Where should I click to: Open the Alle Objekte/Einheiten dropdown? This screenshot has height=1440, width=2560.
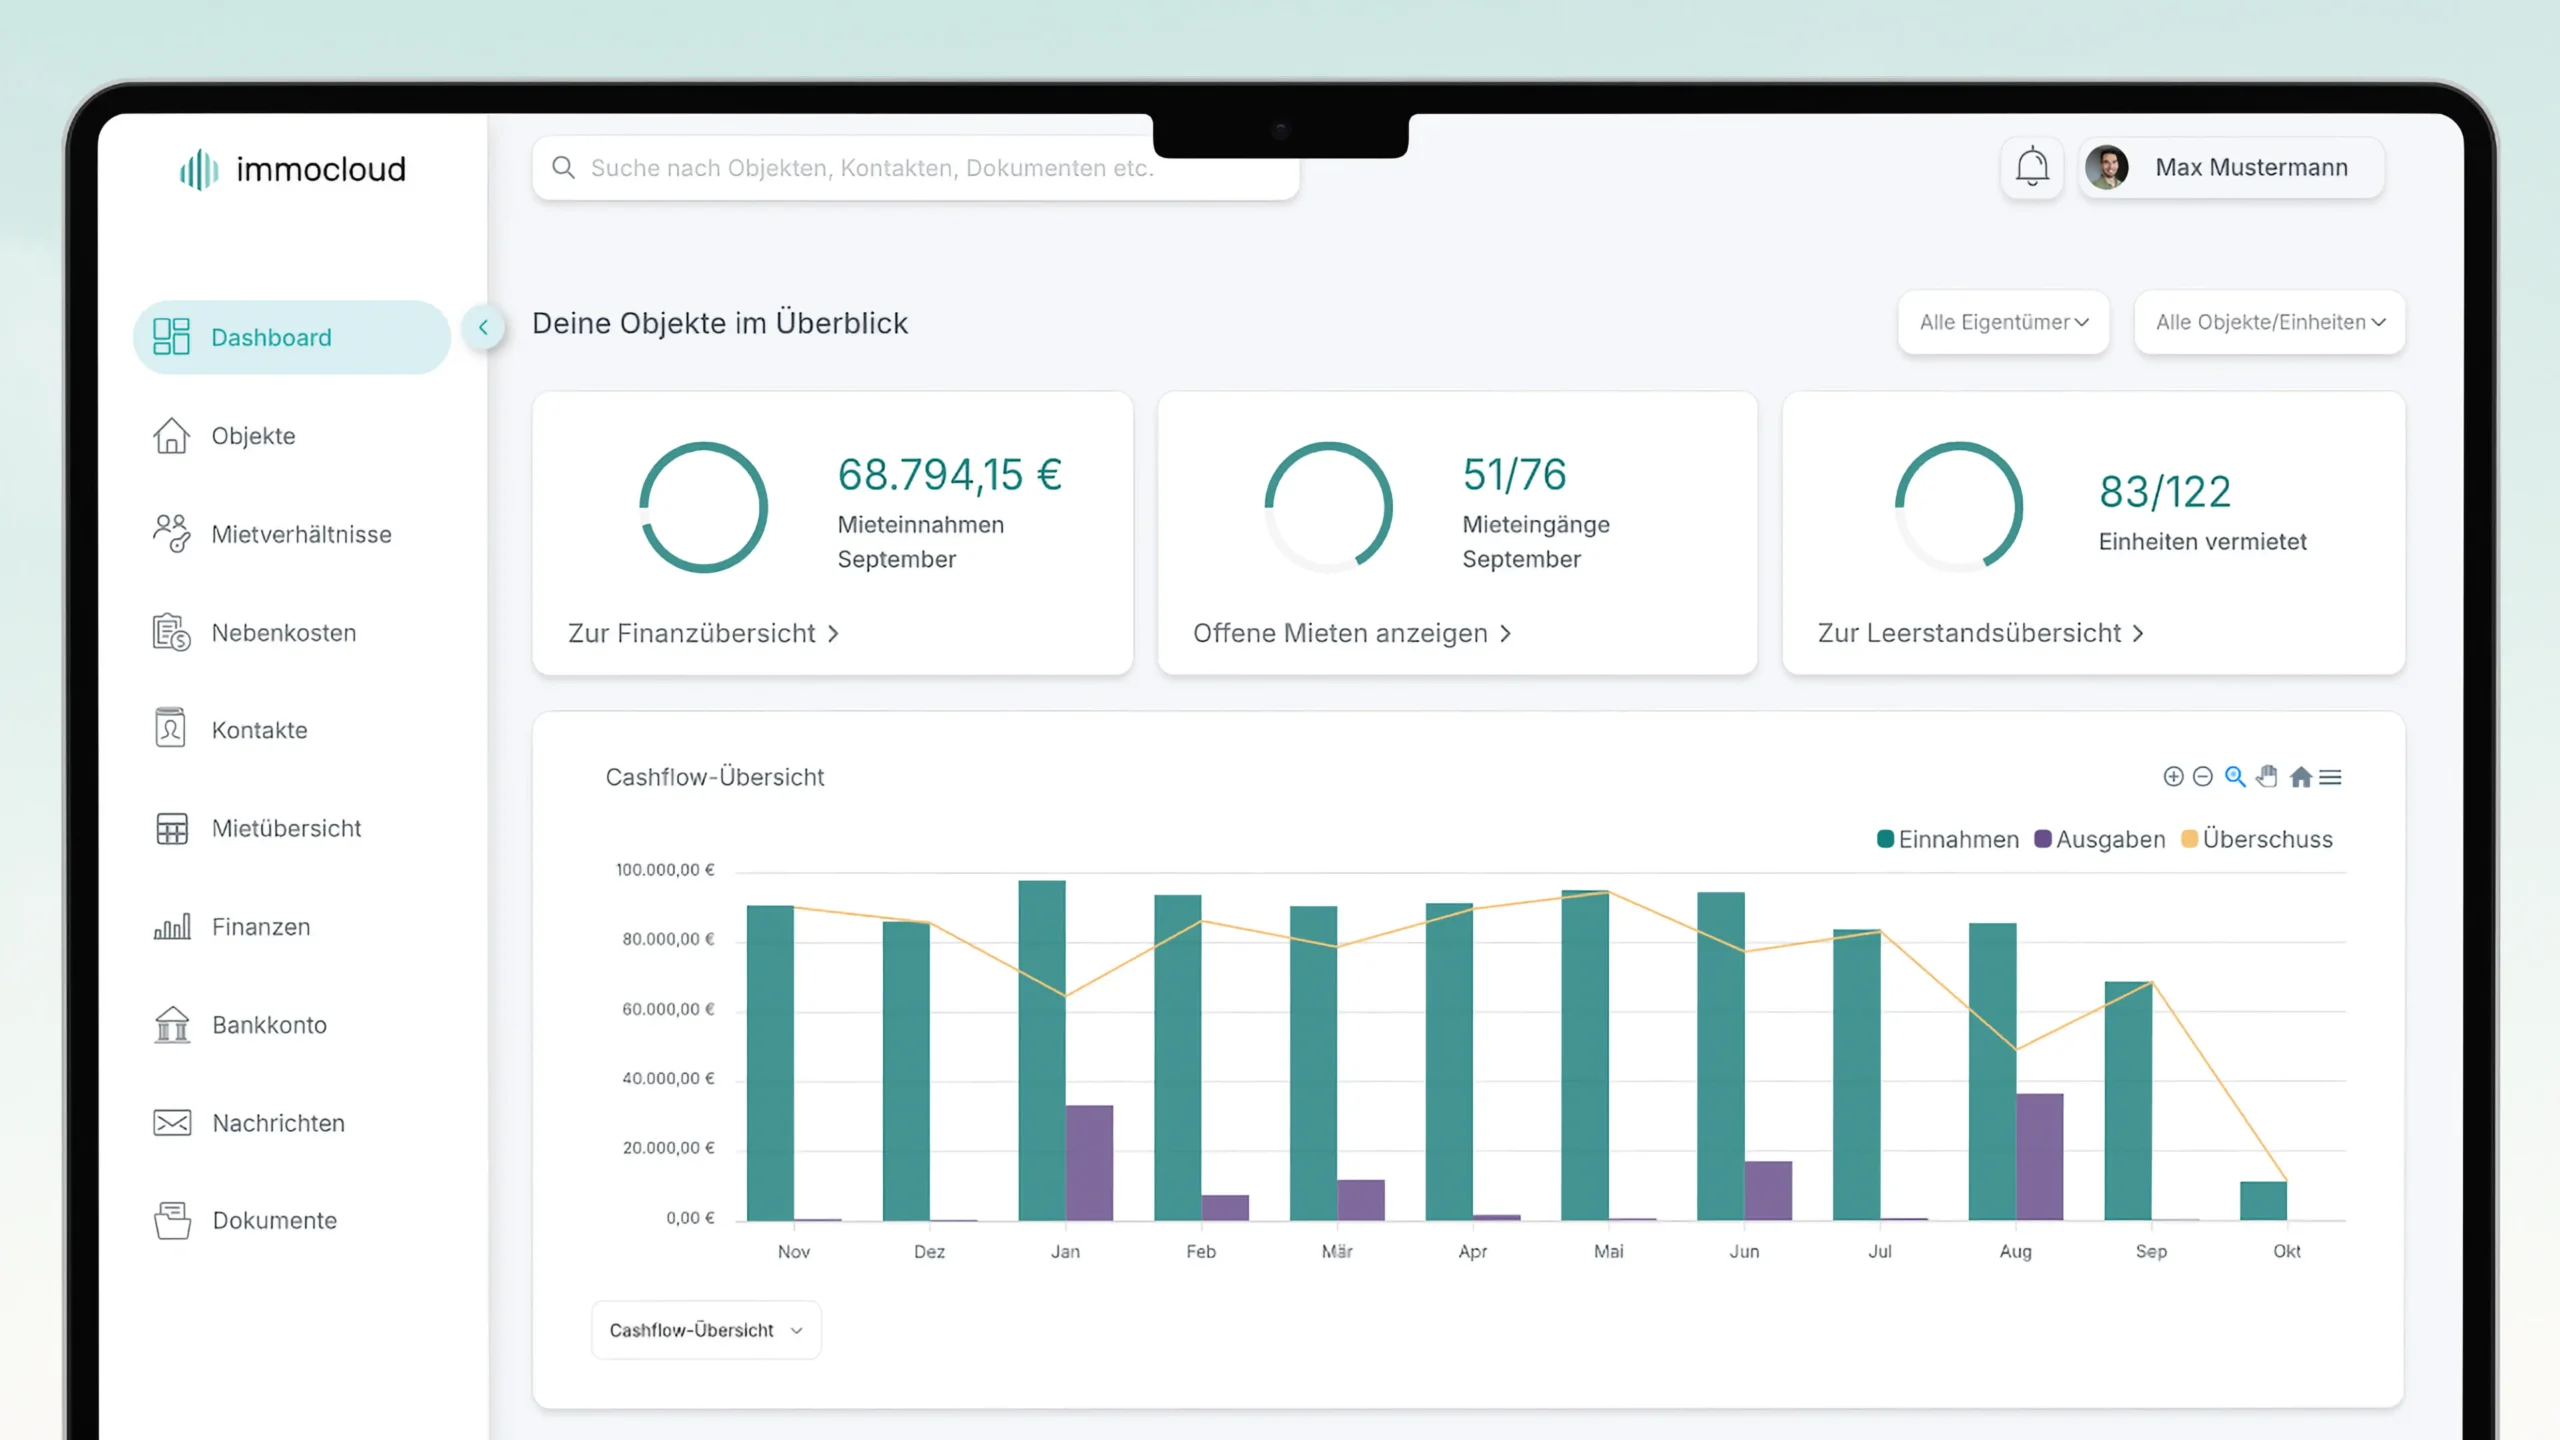[2269, 322]
